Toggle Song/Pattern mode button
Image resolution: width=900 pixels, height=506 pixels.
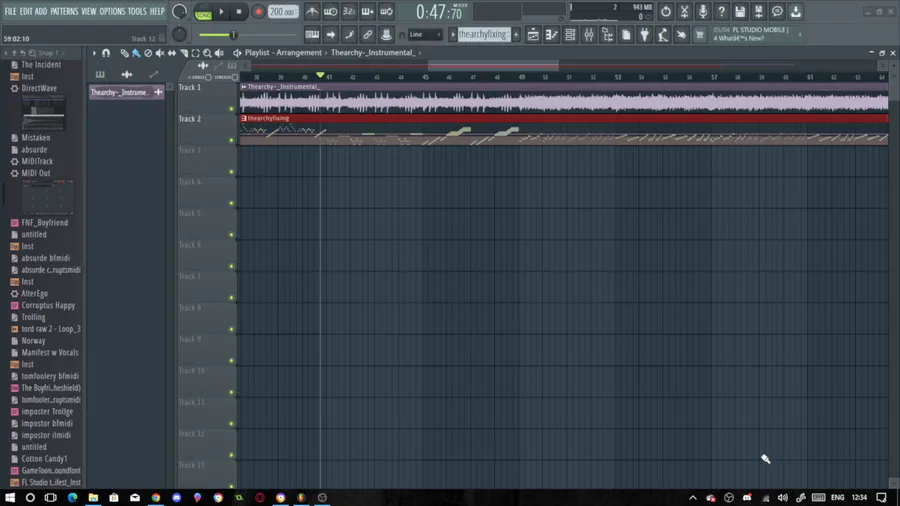pyautogui.click(x=203, y=11)
